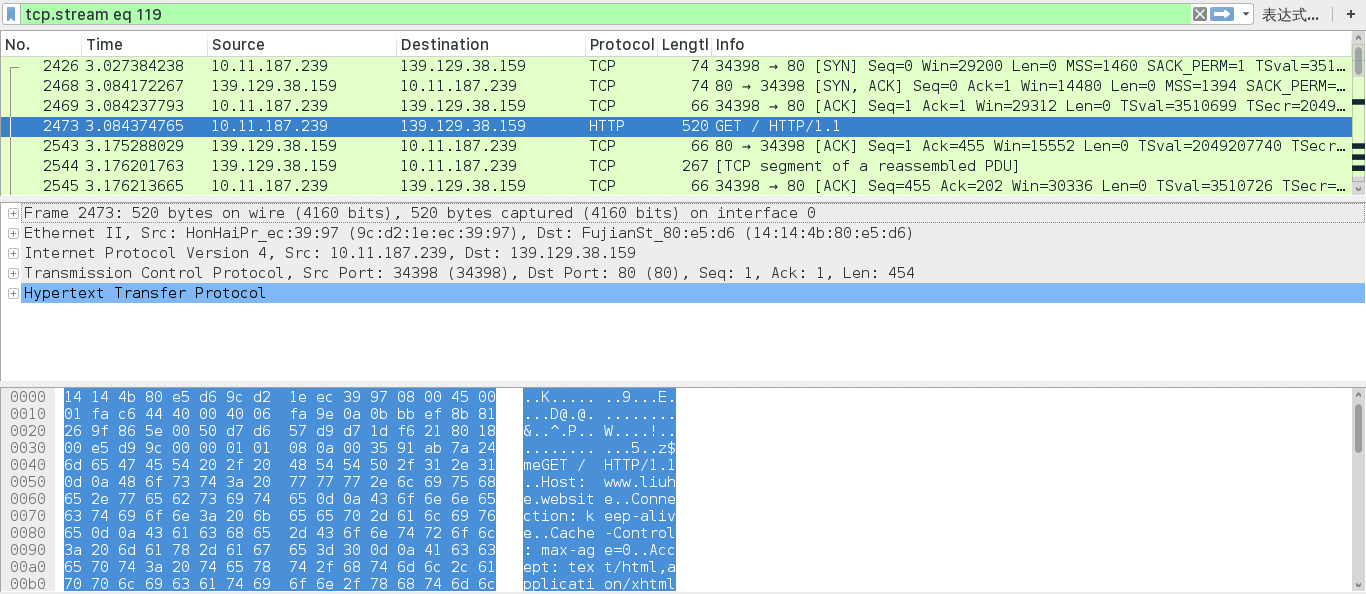The height and width of the screenshot is (594, 1366).
Task: Add a filter button with plus
Action: click(1349, 14)
